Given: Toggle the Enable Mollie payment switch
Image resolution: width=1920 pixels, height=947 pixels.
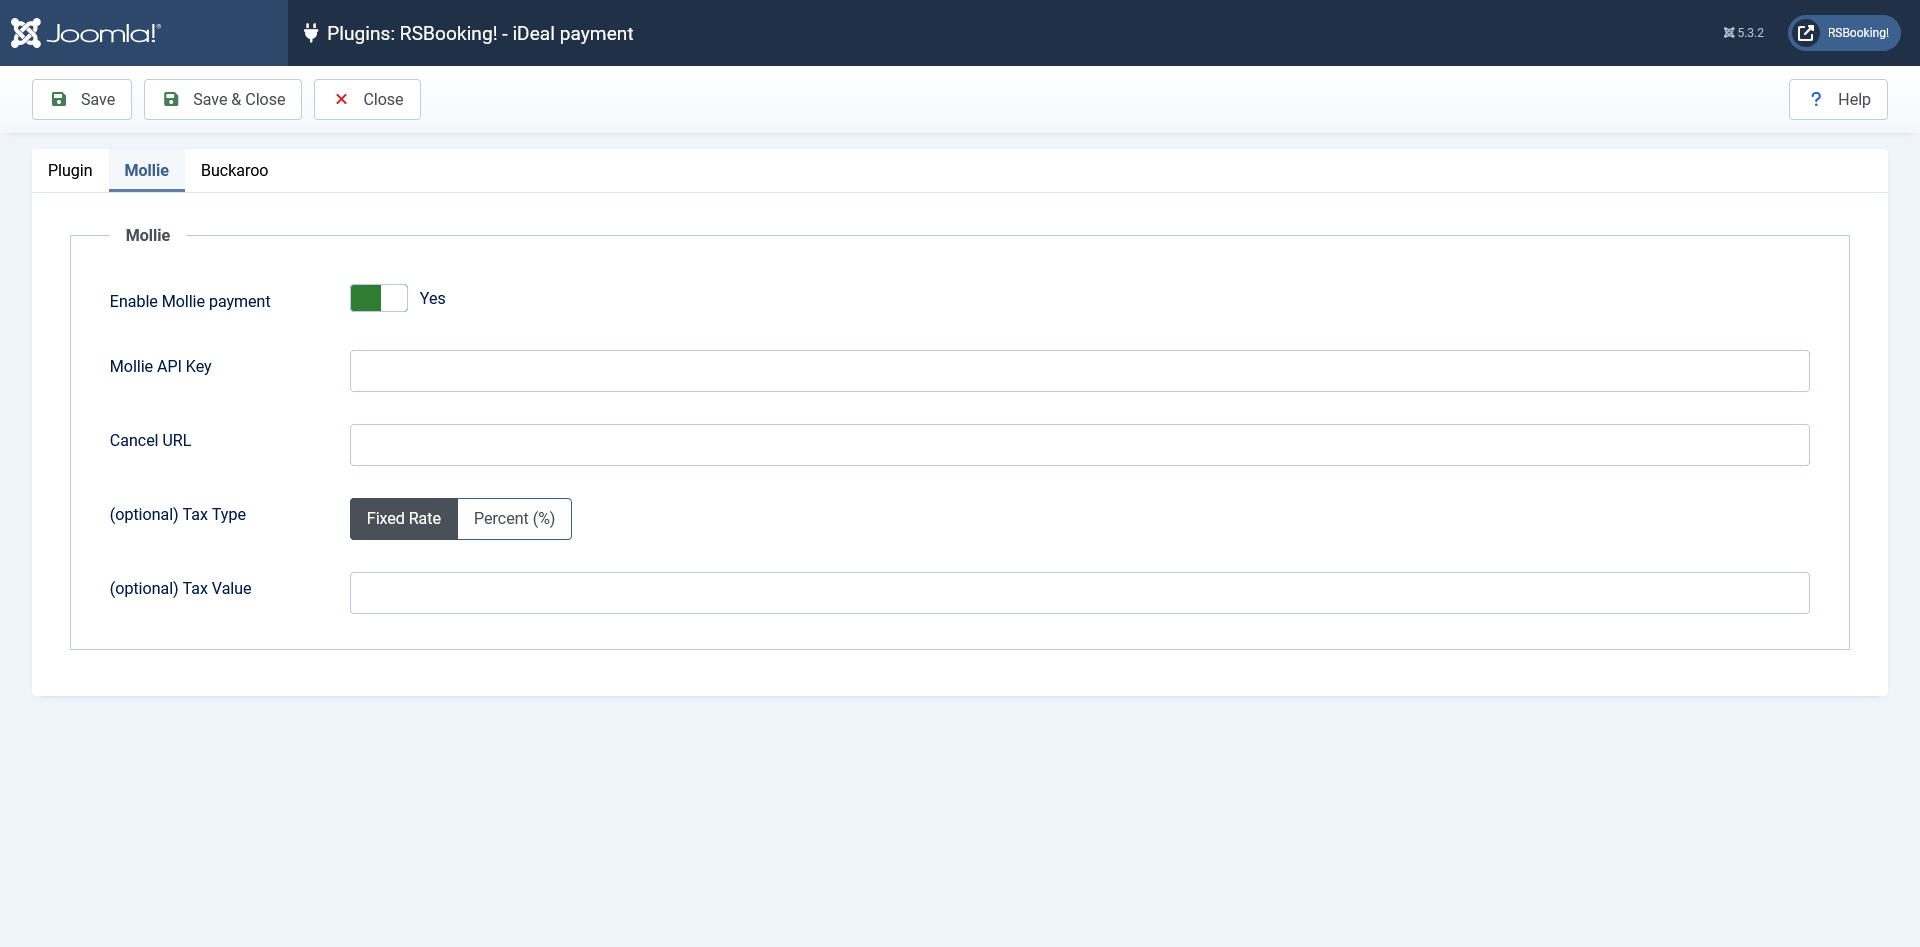Looking at the screenshot, I should [x=379, y=298].
